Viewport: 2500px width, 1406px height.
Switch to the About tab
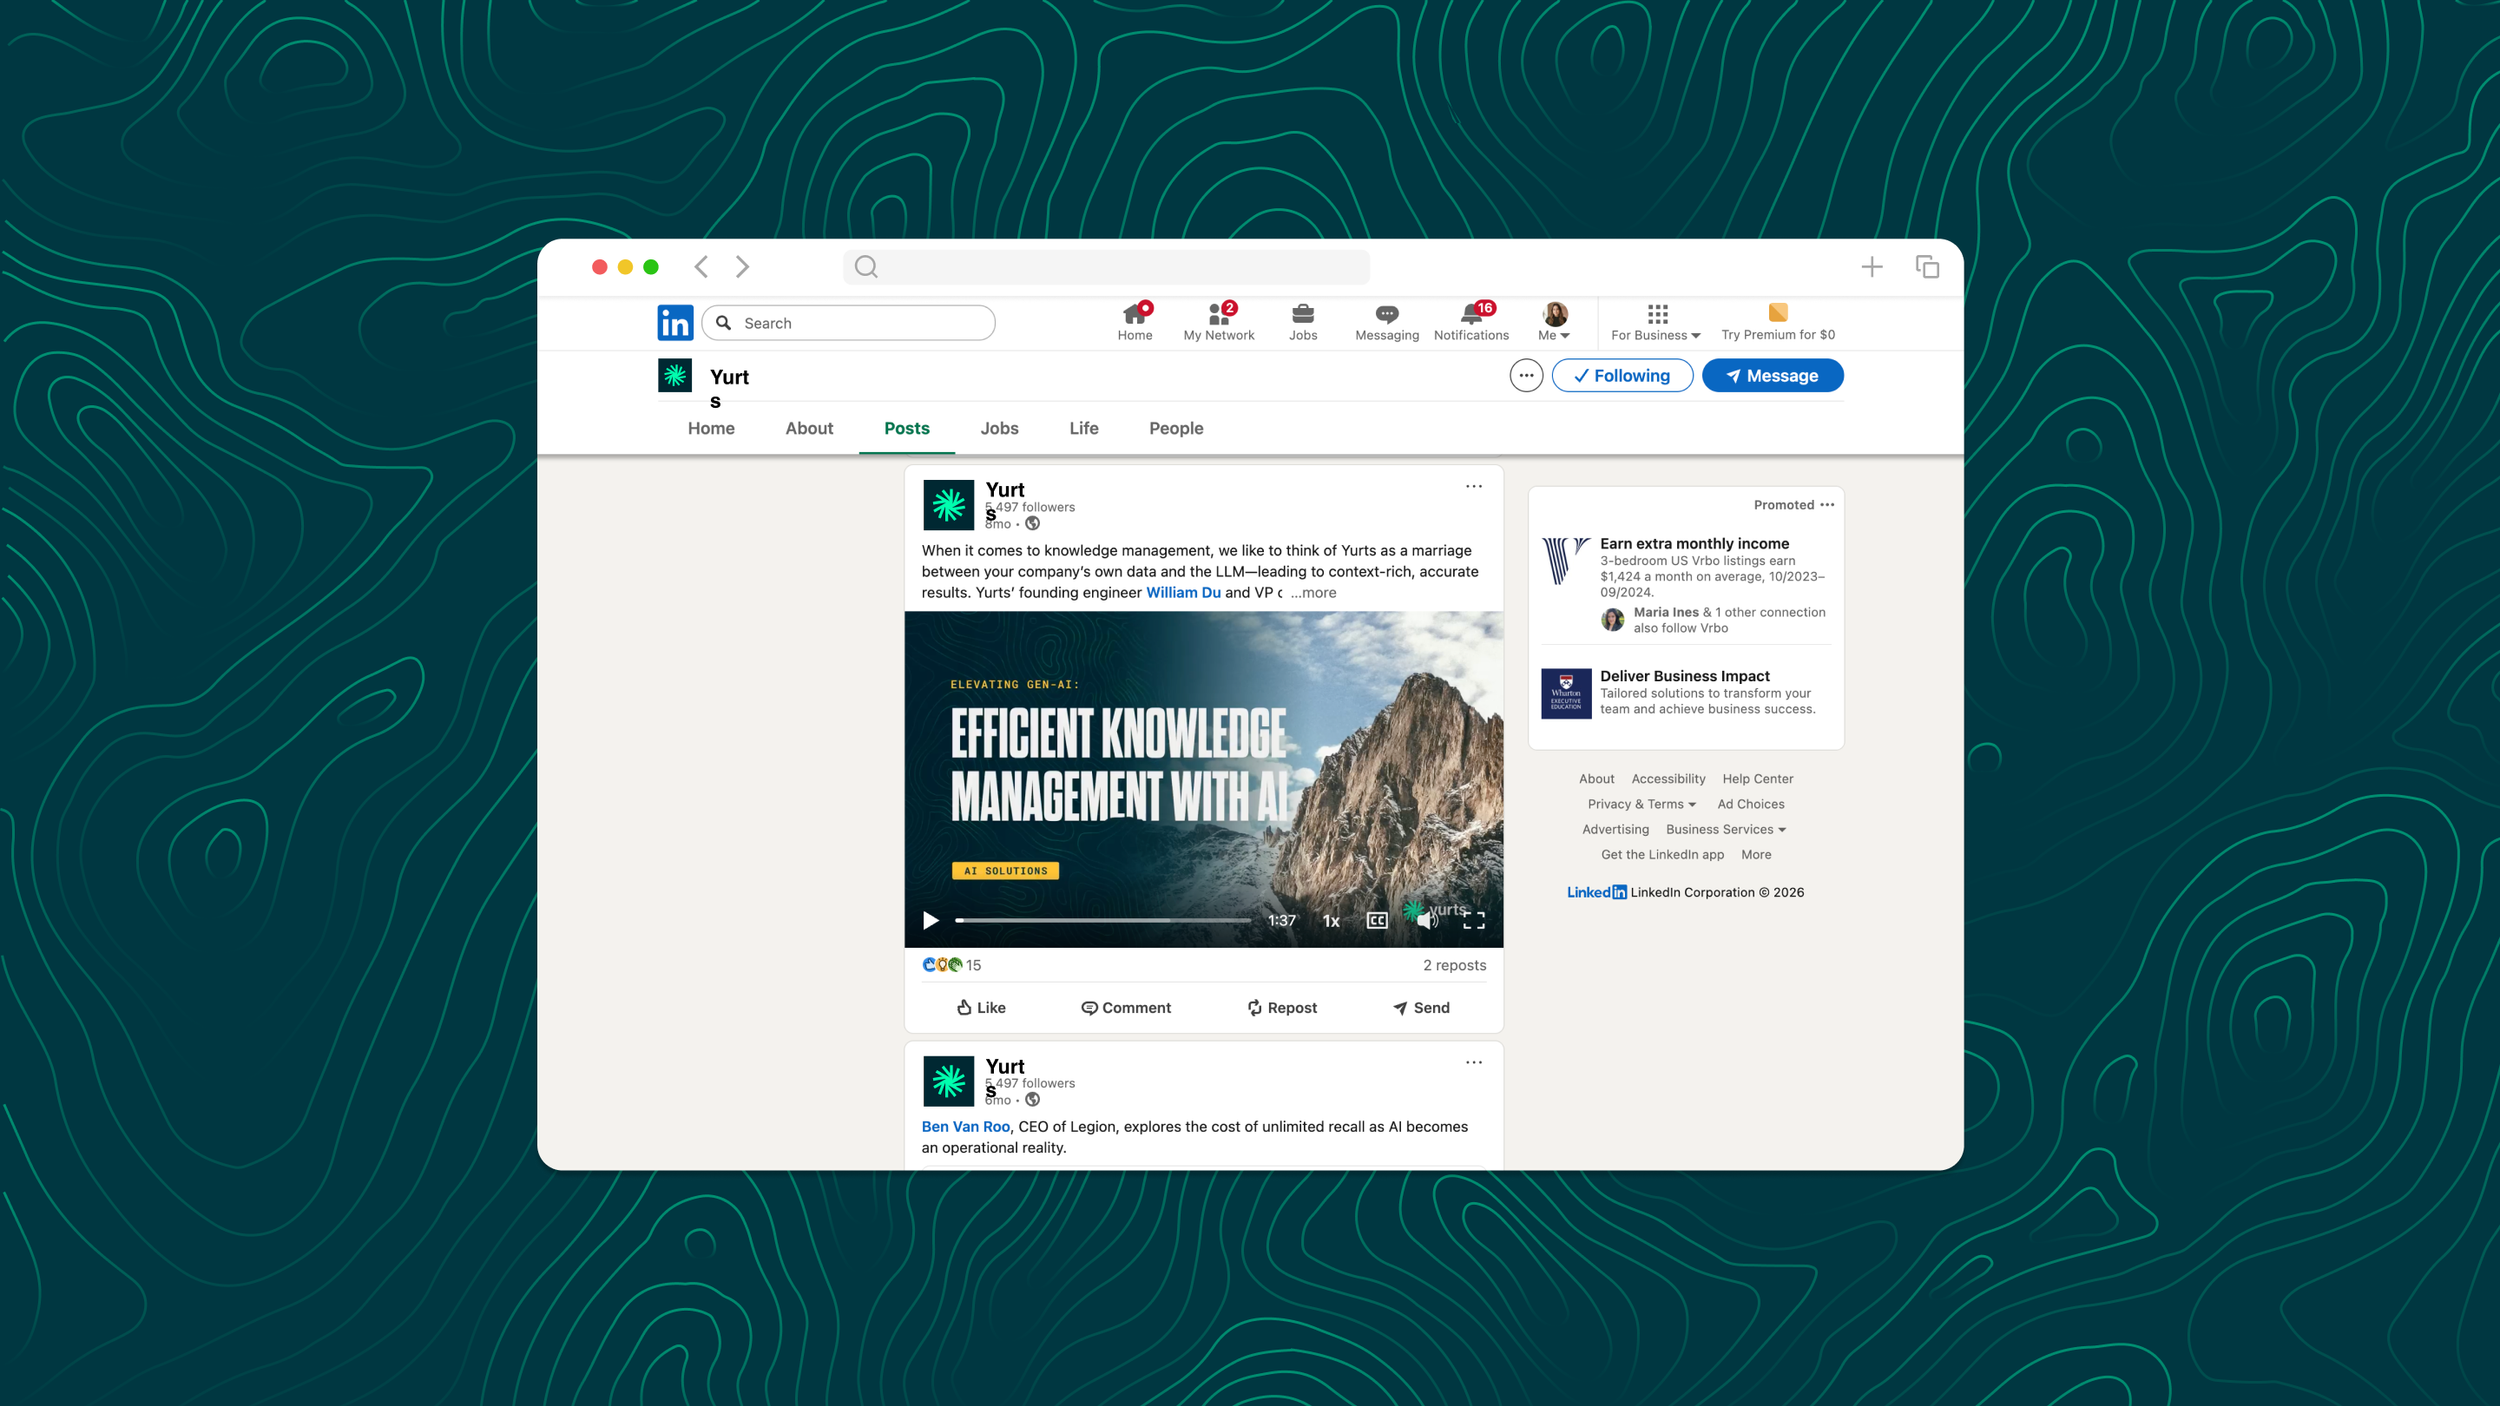808,428
